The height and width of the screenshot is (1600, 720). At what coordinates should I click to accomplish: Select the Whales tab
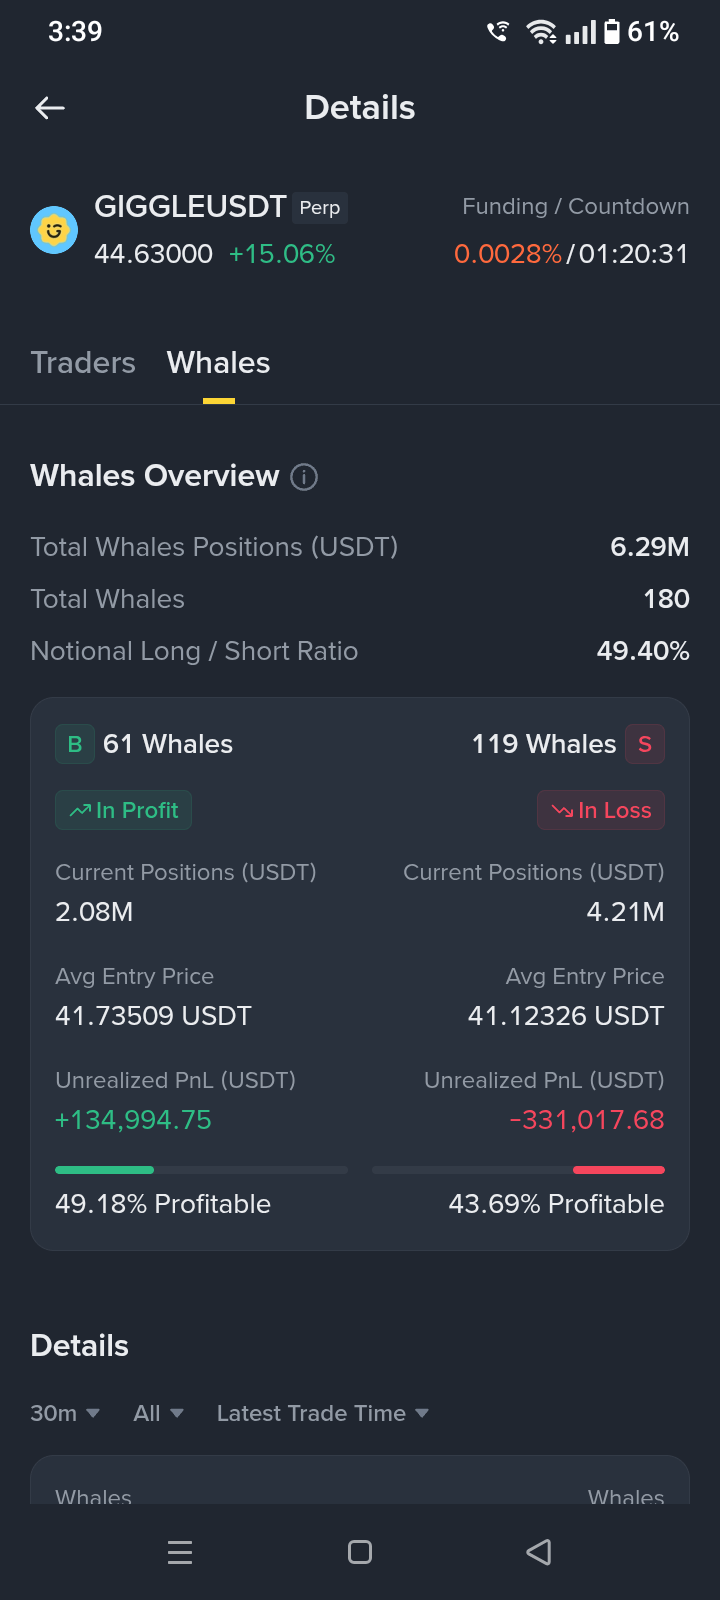coord(219,363)
